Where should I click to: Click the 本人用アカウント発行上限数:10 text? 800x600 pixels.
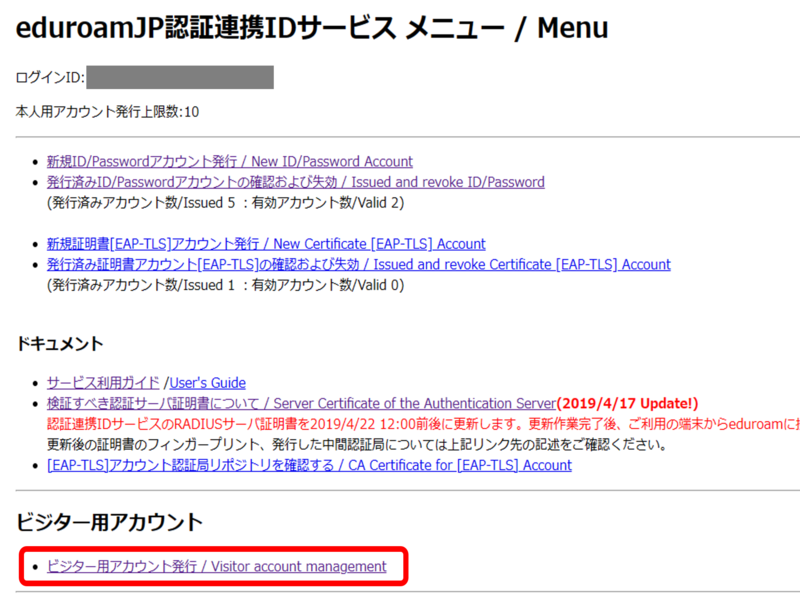pyautogui.click(x=107, y=112)
